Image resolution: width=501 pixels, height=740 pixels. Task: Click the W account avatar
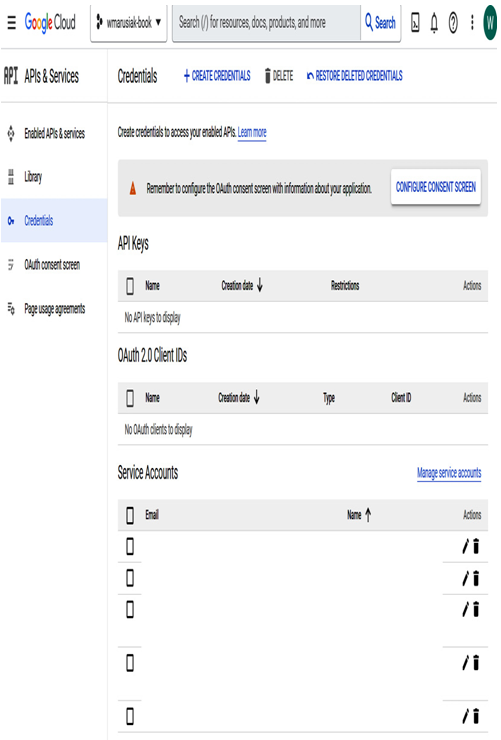(490, 23)
